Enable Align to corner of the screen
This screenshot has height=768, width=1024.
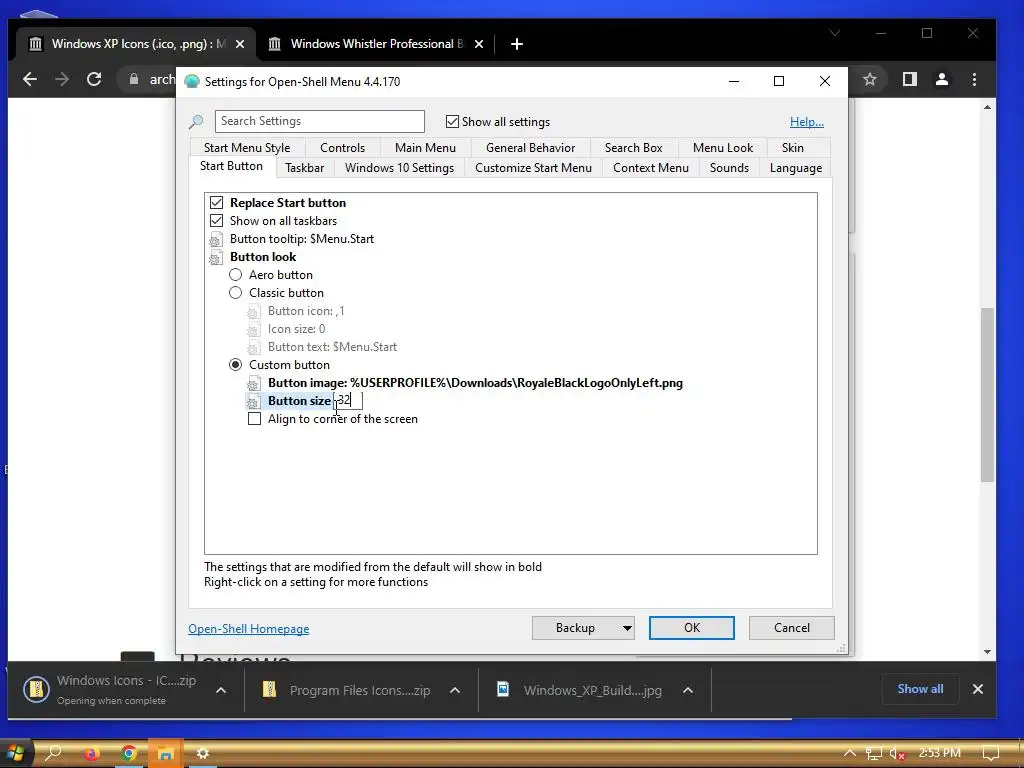(255, 419)
